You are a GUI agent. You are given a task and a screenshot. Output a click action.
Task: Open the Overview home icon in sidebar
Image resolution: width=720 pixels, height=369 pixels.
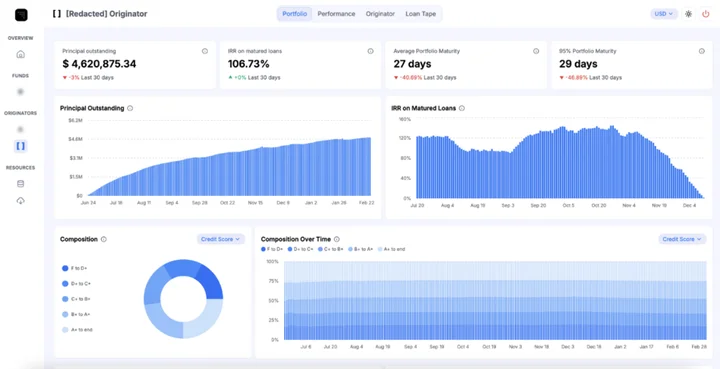(x=20, y=55)
